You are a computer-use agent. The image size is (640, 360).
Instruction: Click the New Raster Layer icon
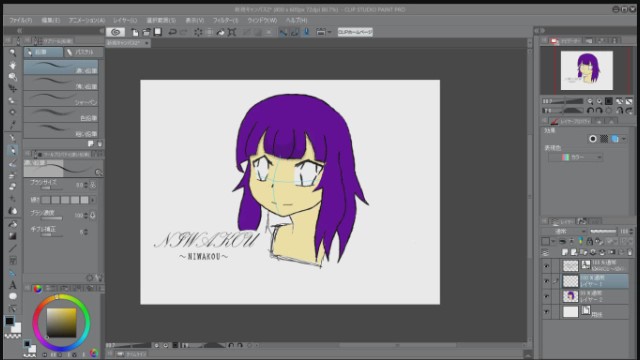[x=565, y=252]
